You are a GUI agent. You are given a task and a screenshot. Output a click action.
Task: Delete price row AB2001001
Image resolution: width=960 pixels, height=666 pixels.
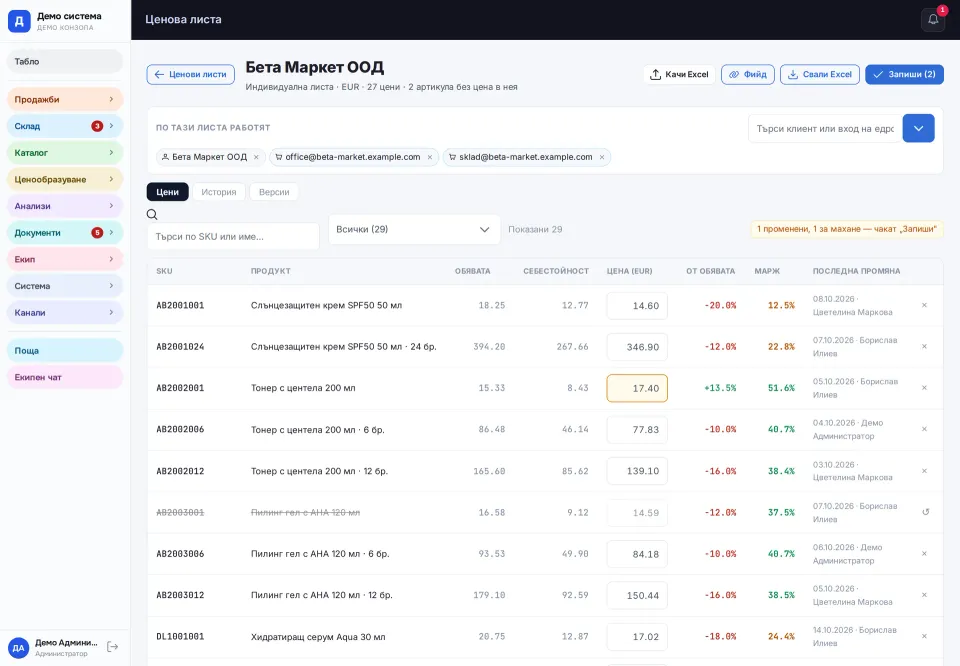[924, 305]
